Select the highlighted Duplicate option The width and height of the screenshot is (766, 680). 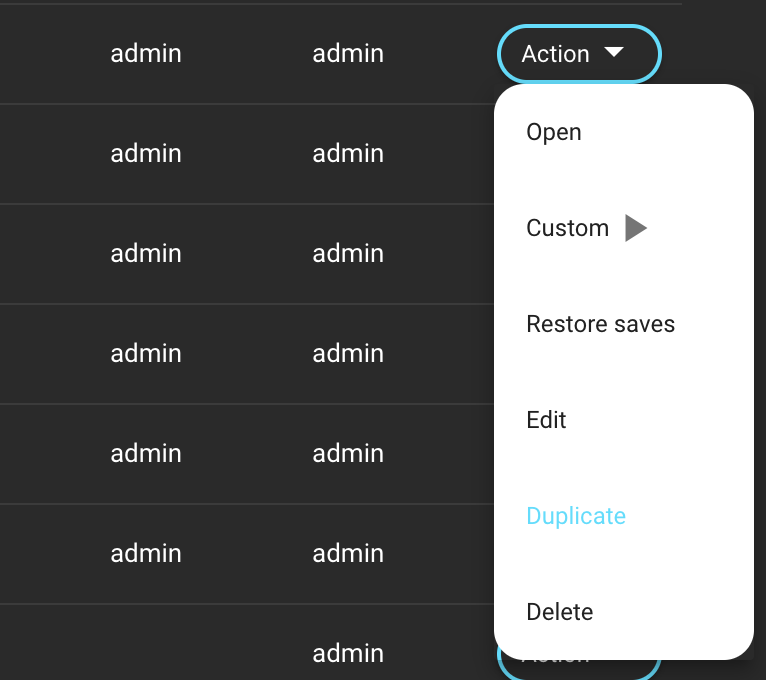pyautogui.click(x=576, y=516)
